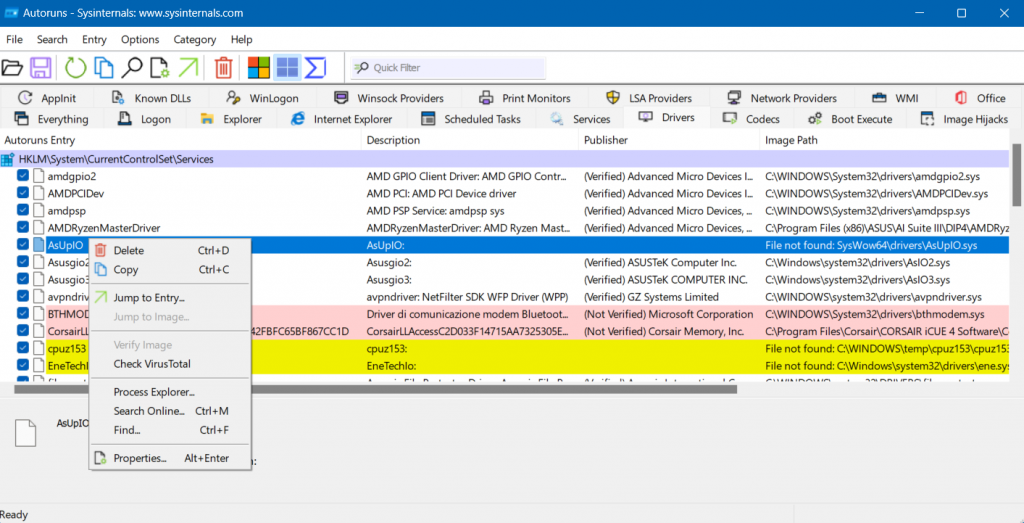Uncheck the AsUpIO entry checkbox
The image size is (1024, 523).
pos(23,244)
